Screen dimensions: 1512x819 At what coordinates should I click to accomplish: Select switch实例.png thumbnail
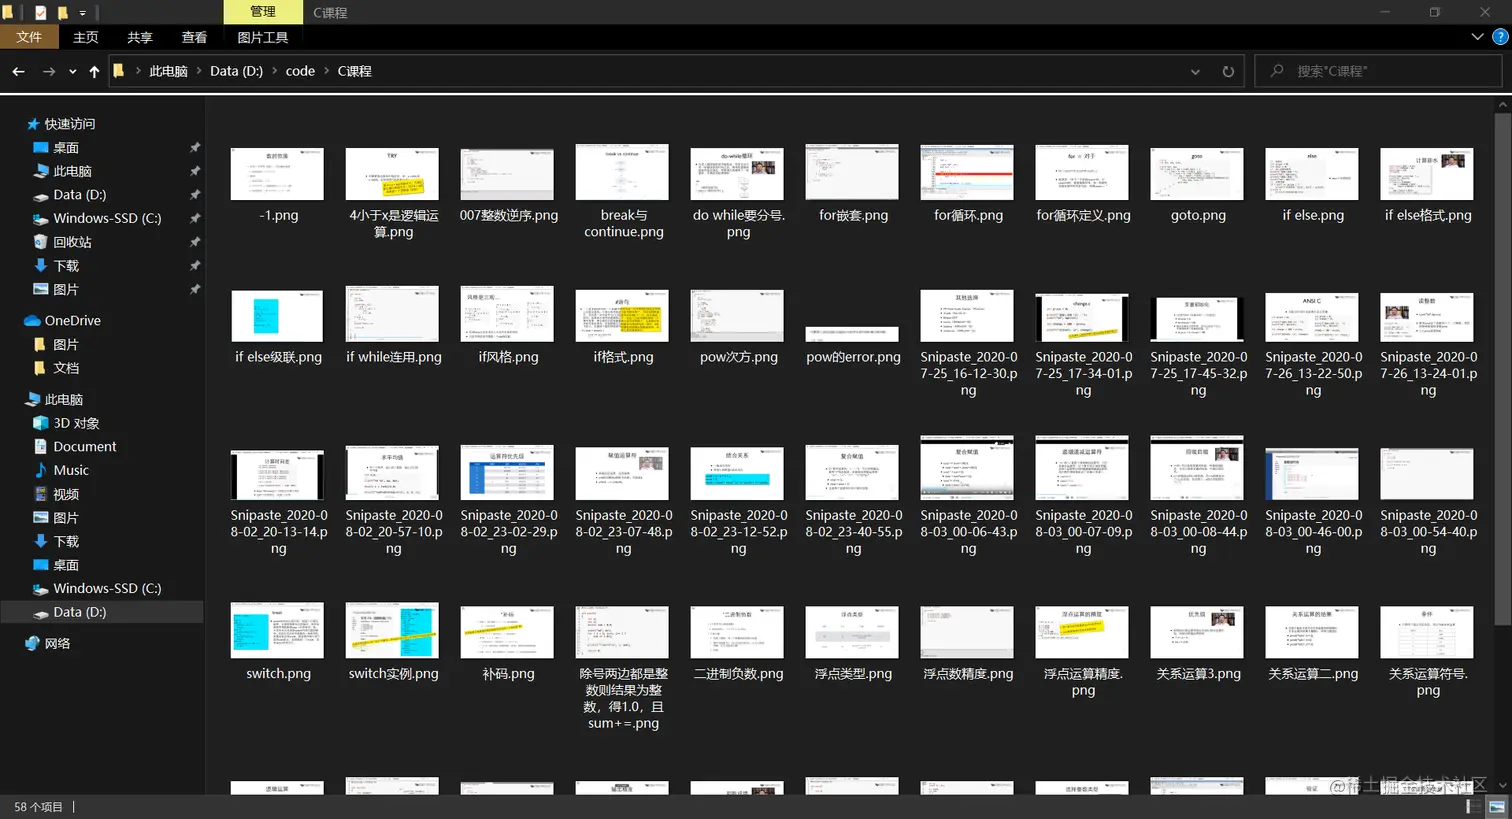(x=392, y=630)
